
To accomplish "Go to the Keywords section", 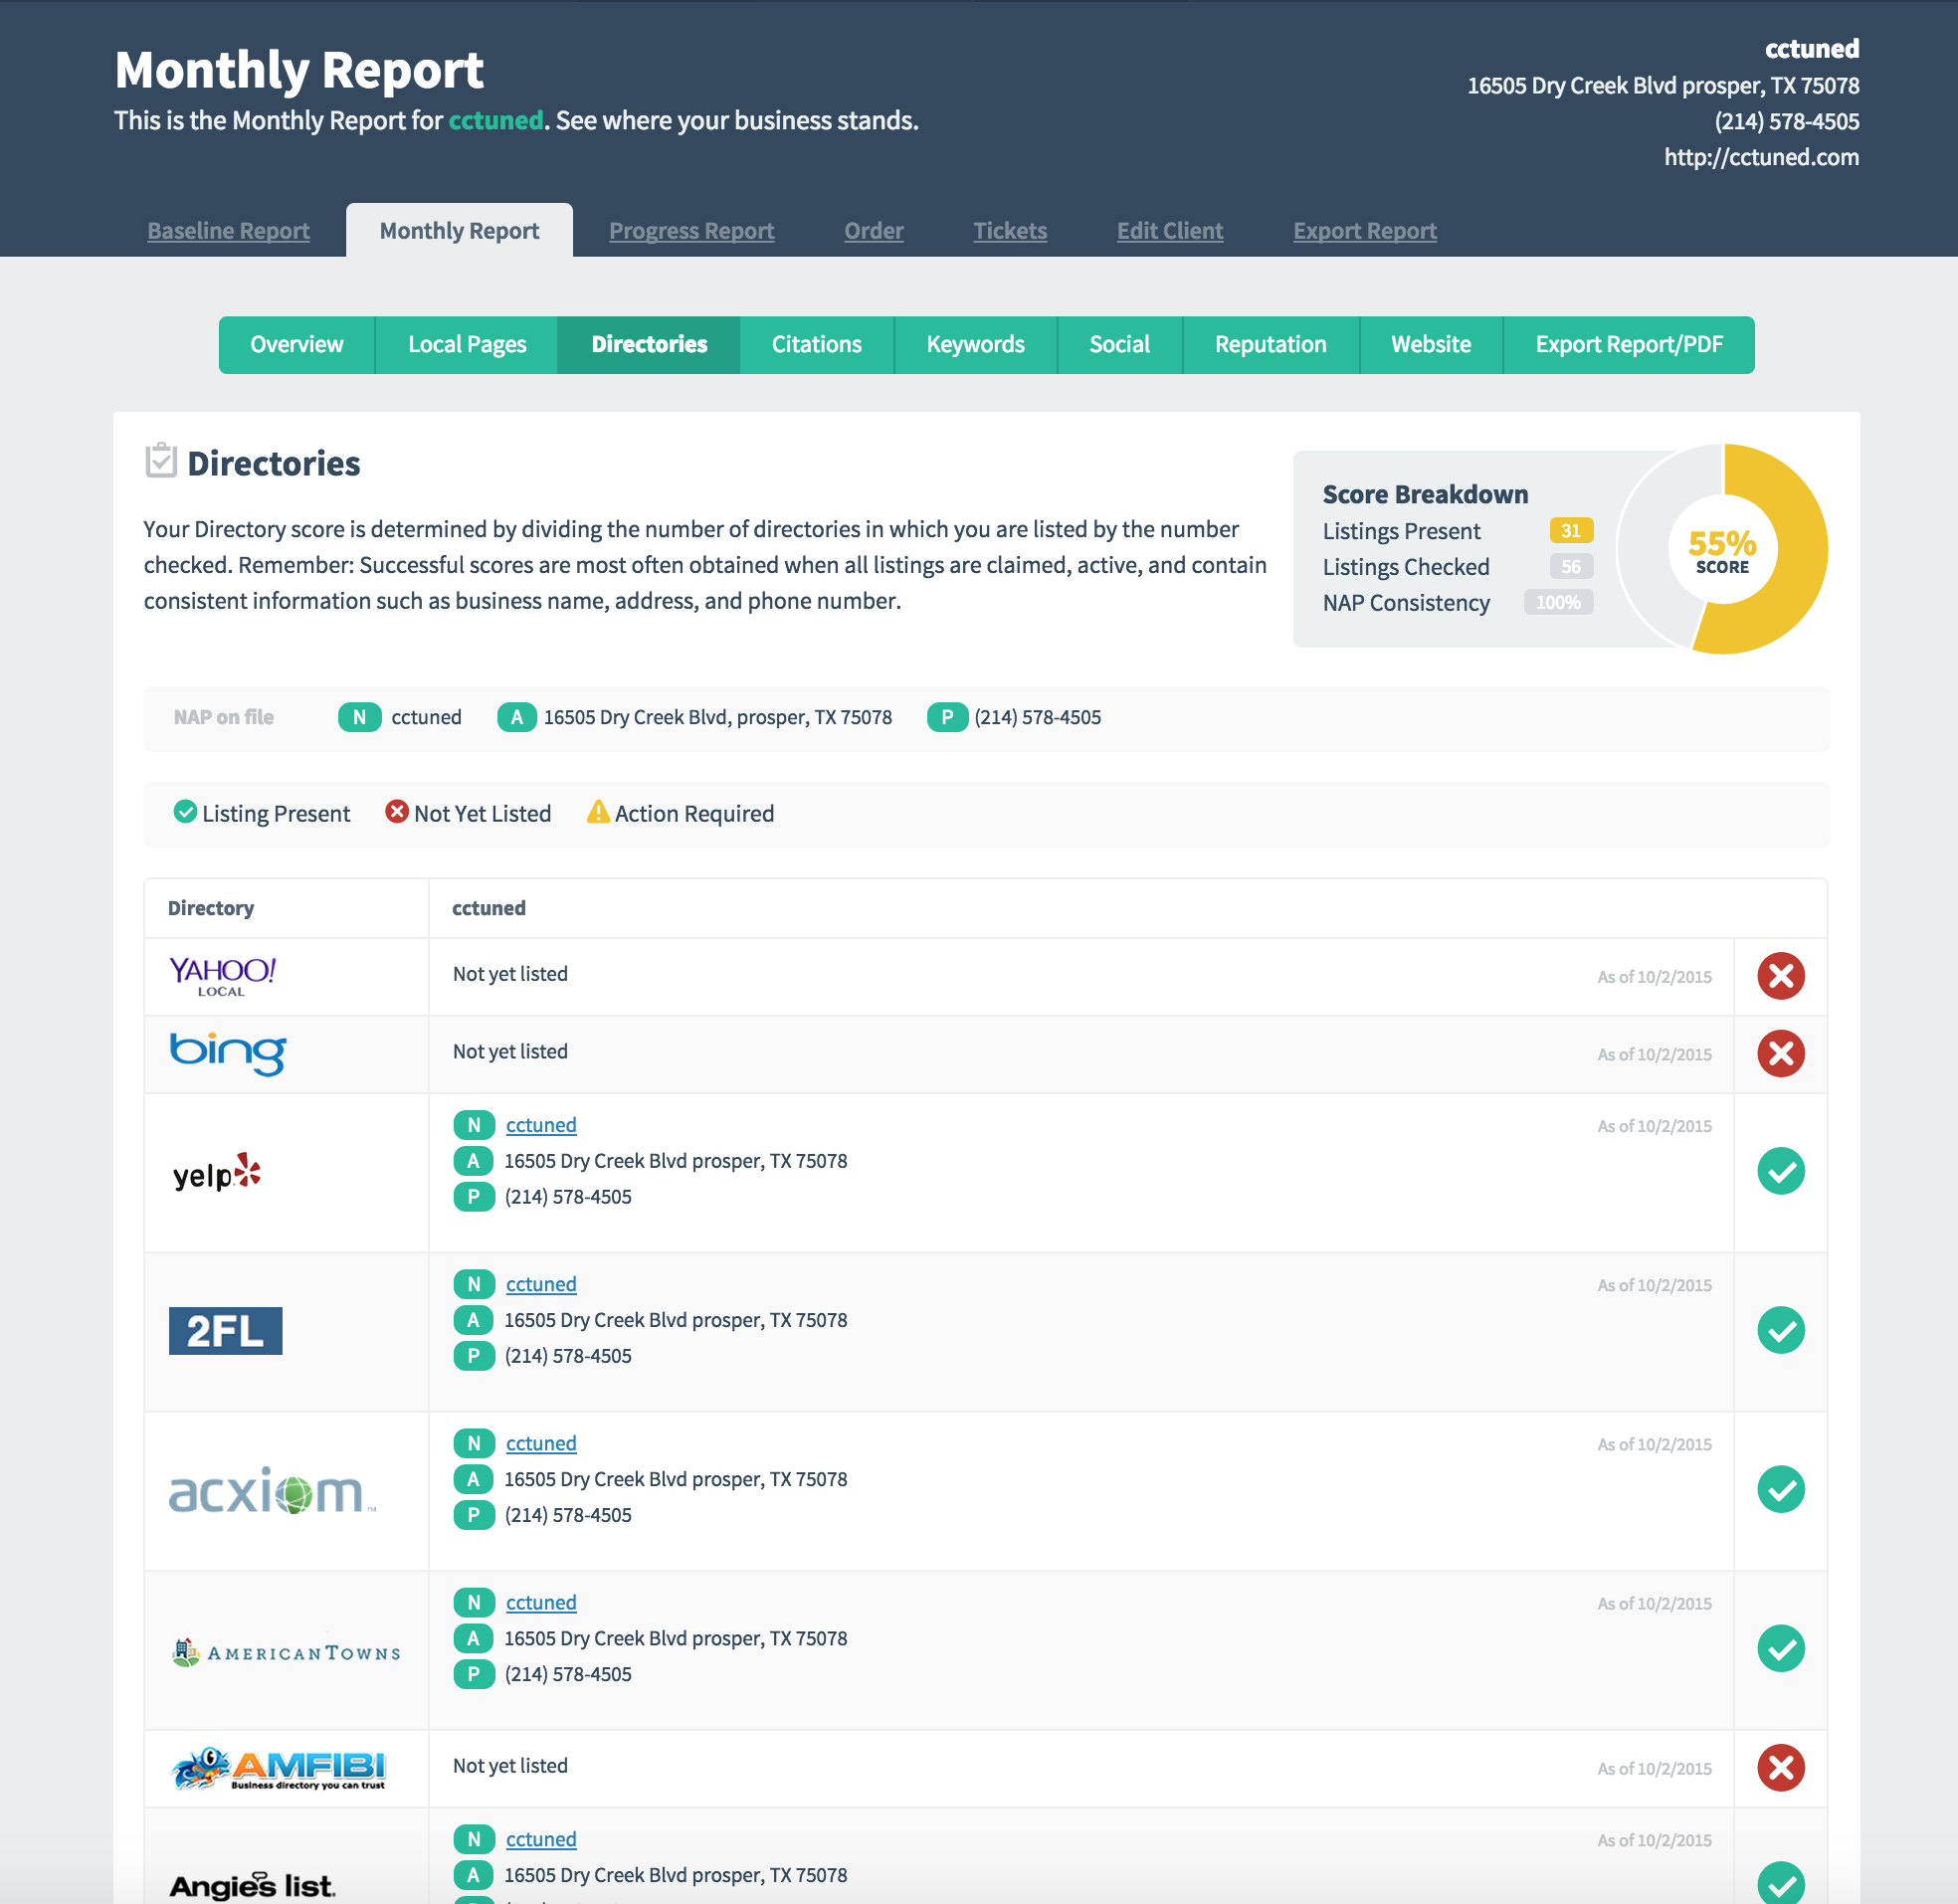I will 975,345.
